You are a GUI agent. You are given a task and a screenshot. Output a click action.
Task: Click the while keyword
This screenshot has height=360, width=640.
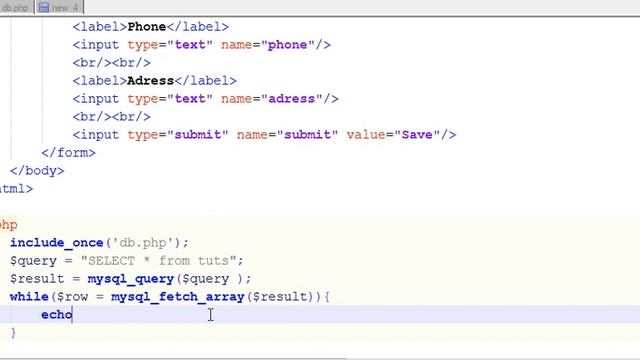pyautogui.click(x=29, y=297)
